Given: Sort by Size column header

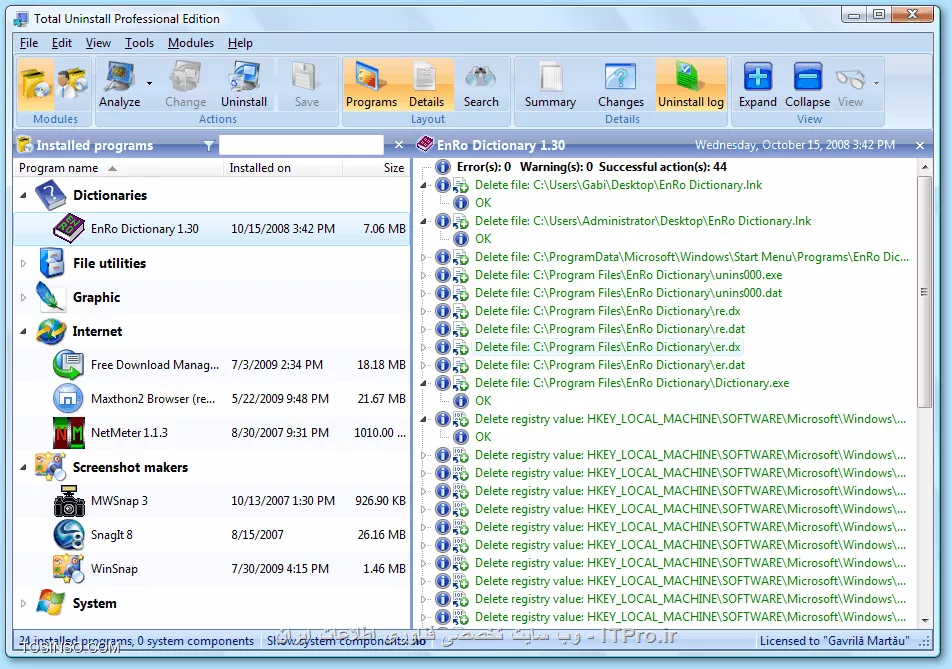Looking at the screenshot, I should (x=376, y=168).
